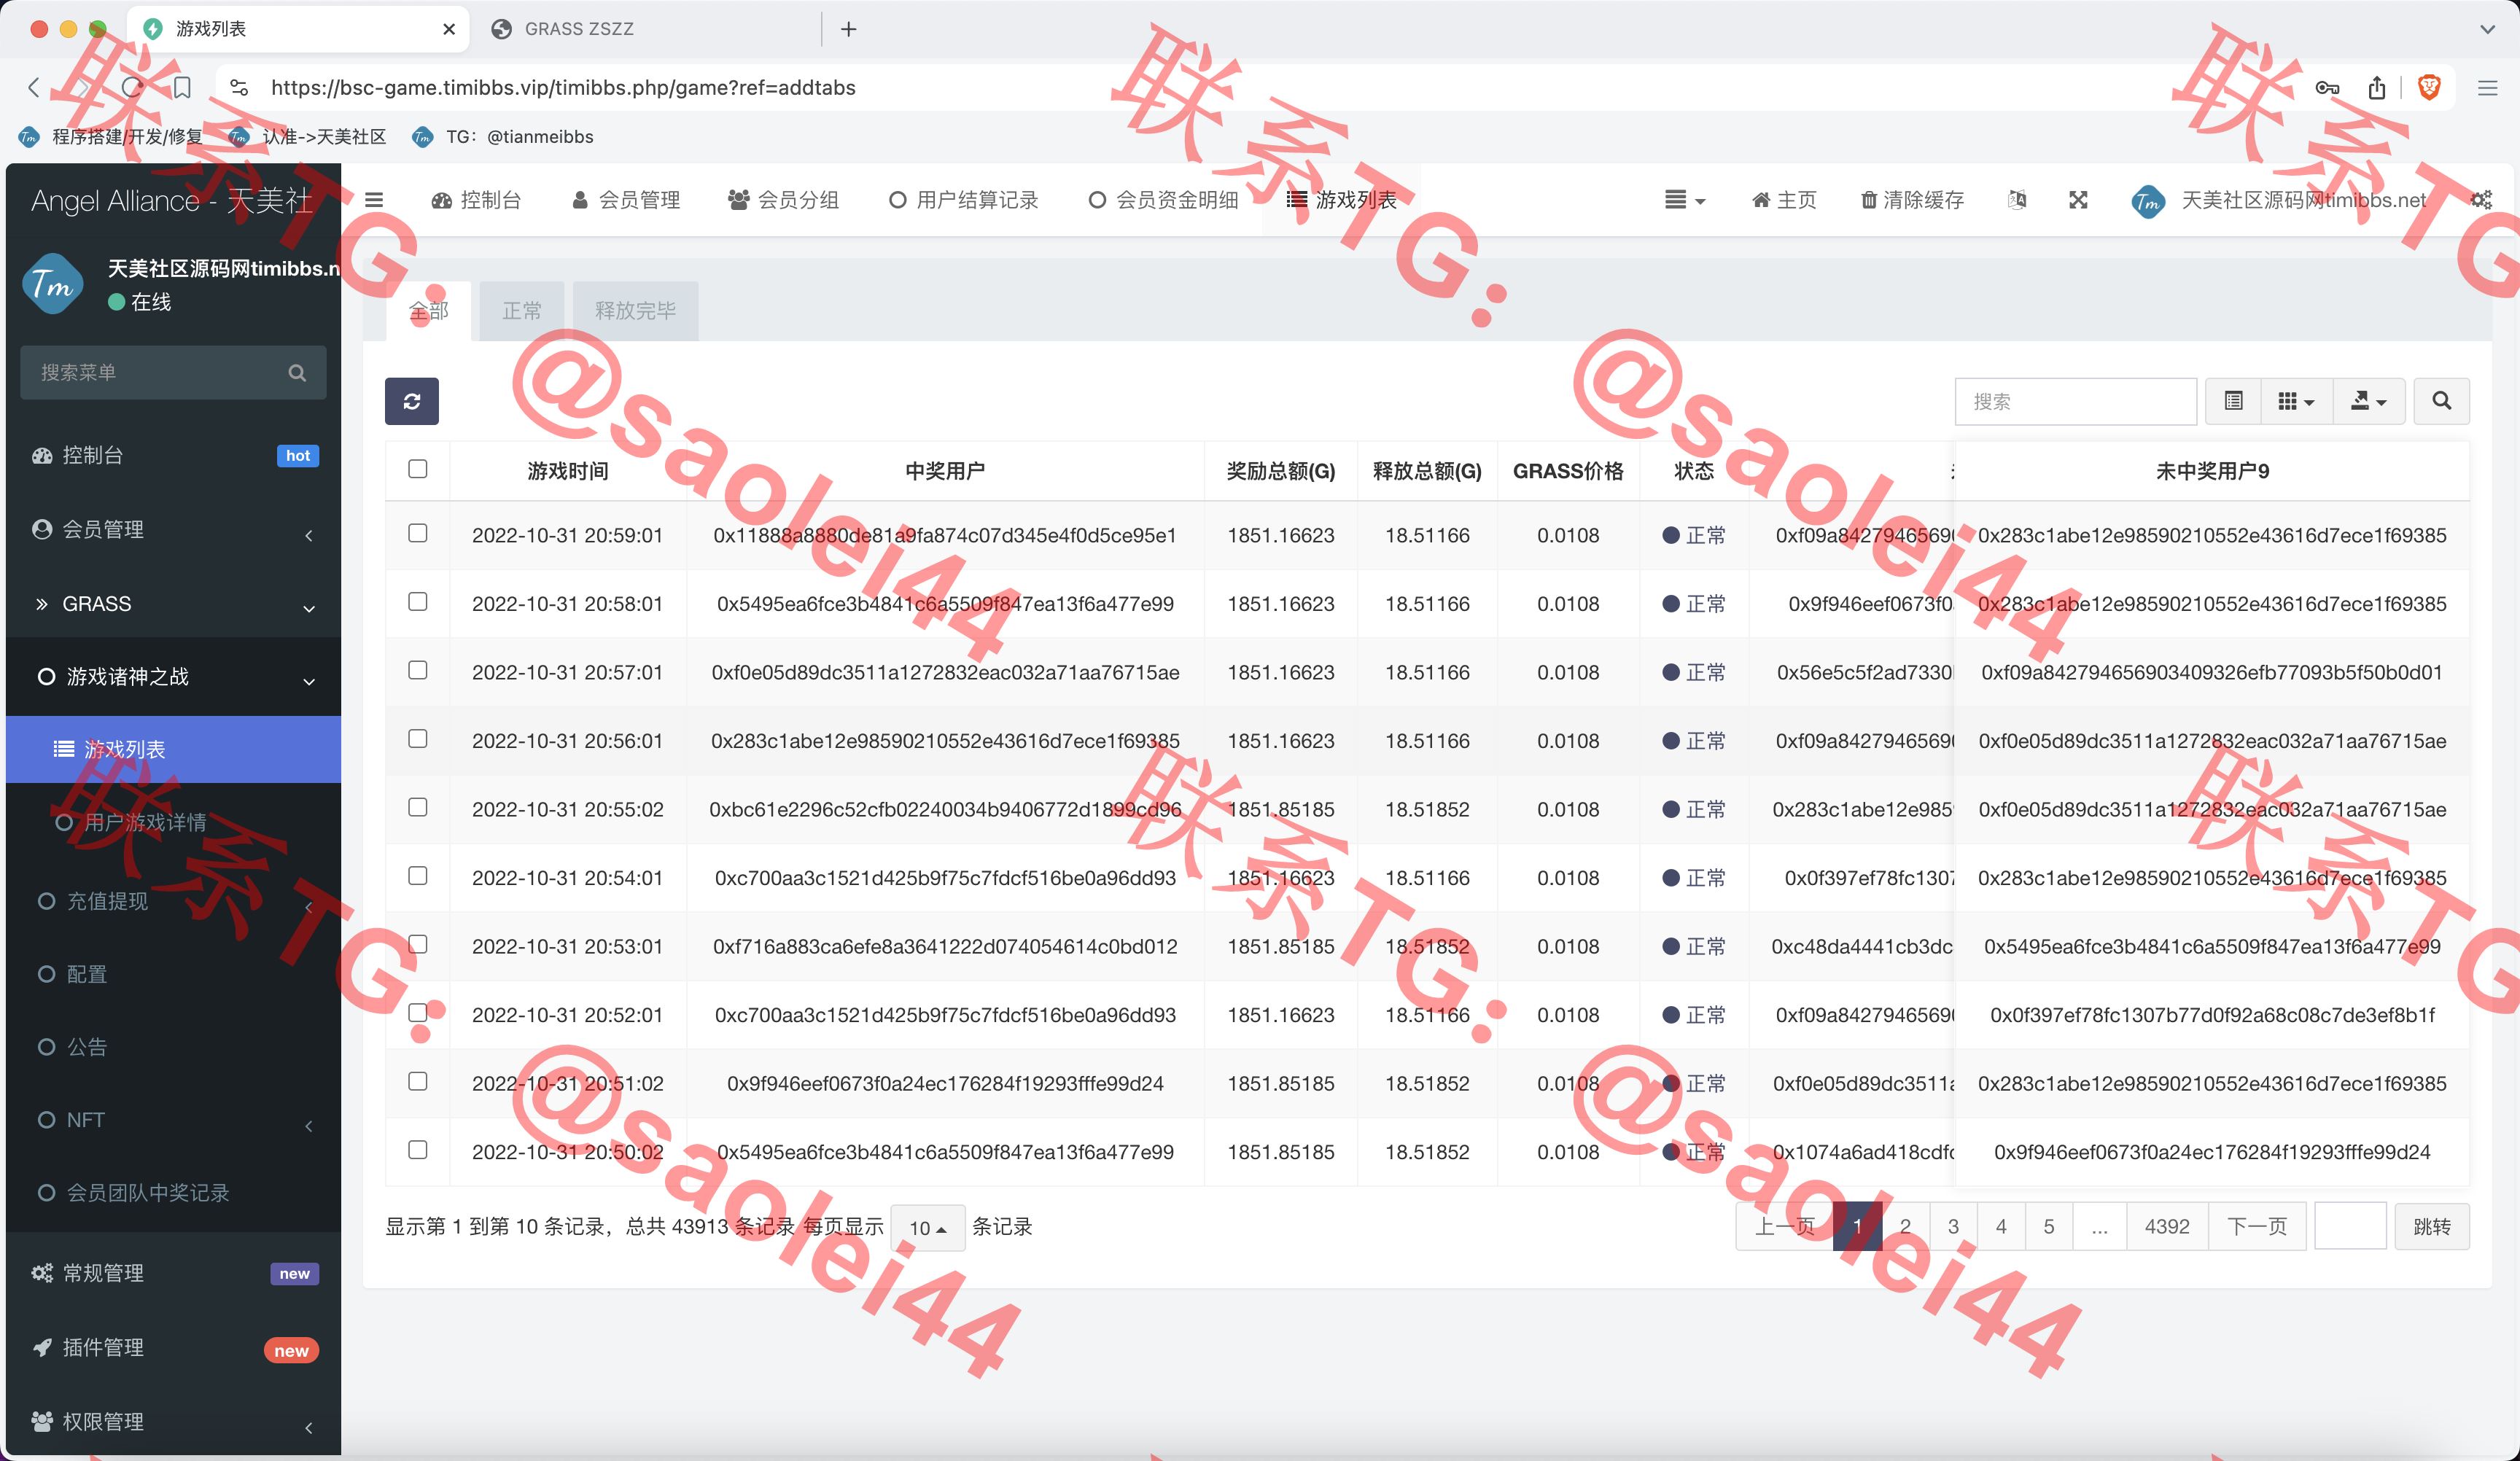The height and width of the screenshot is (1461, 2520).
Task: Reload the browser page
Action: coord(132,87)
